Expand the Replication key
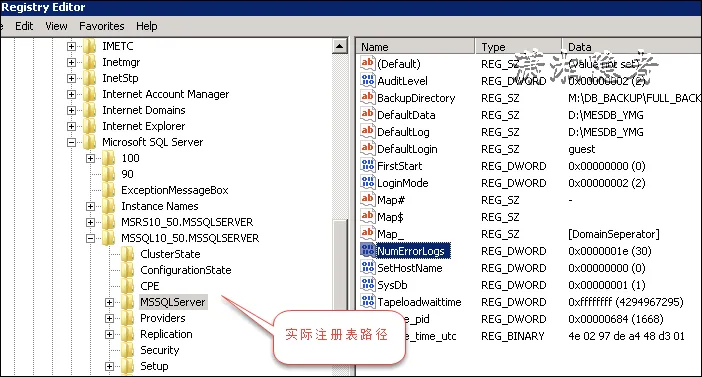702x377 pixels. (x=109, y=334)
